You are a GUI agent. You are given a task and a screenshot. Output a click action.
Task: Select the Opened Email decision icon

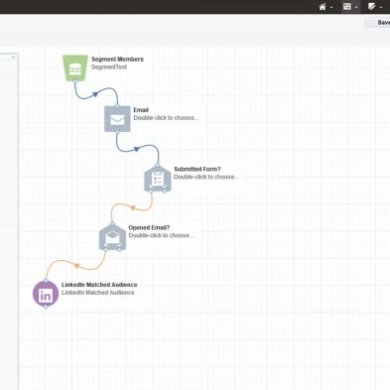[x=112, y=238]
